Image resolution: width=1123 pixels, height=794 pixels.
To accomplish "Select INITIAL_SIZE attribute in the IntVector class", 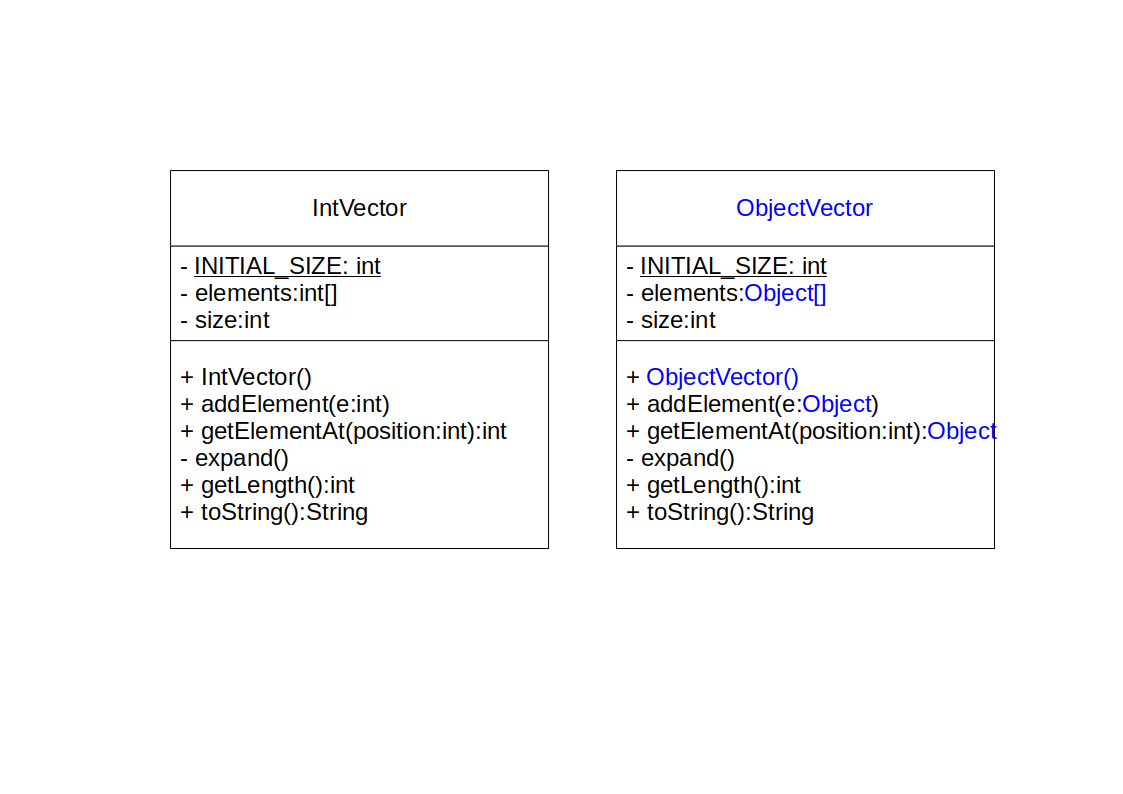I will (287, 266).
